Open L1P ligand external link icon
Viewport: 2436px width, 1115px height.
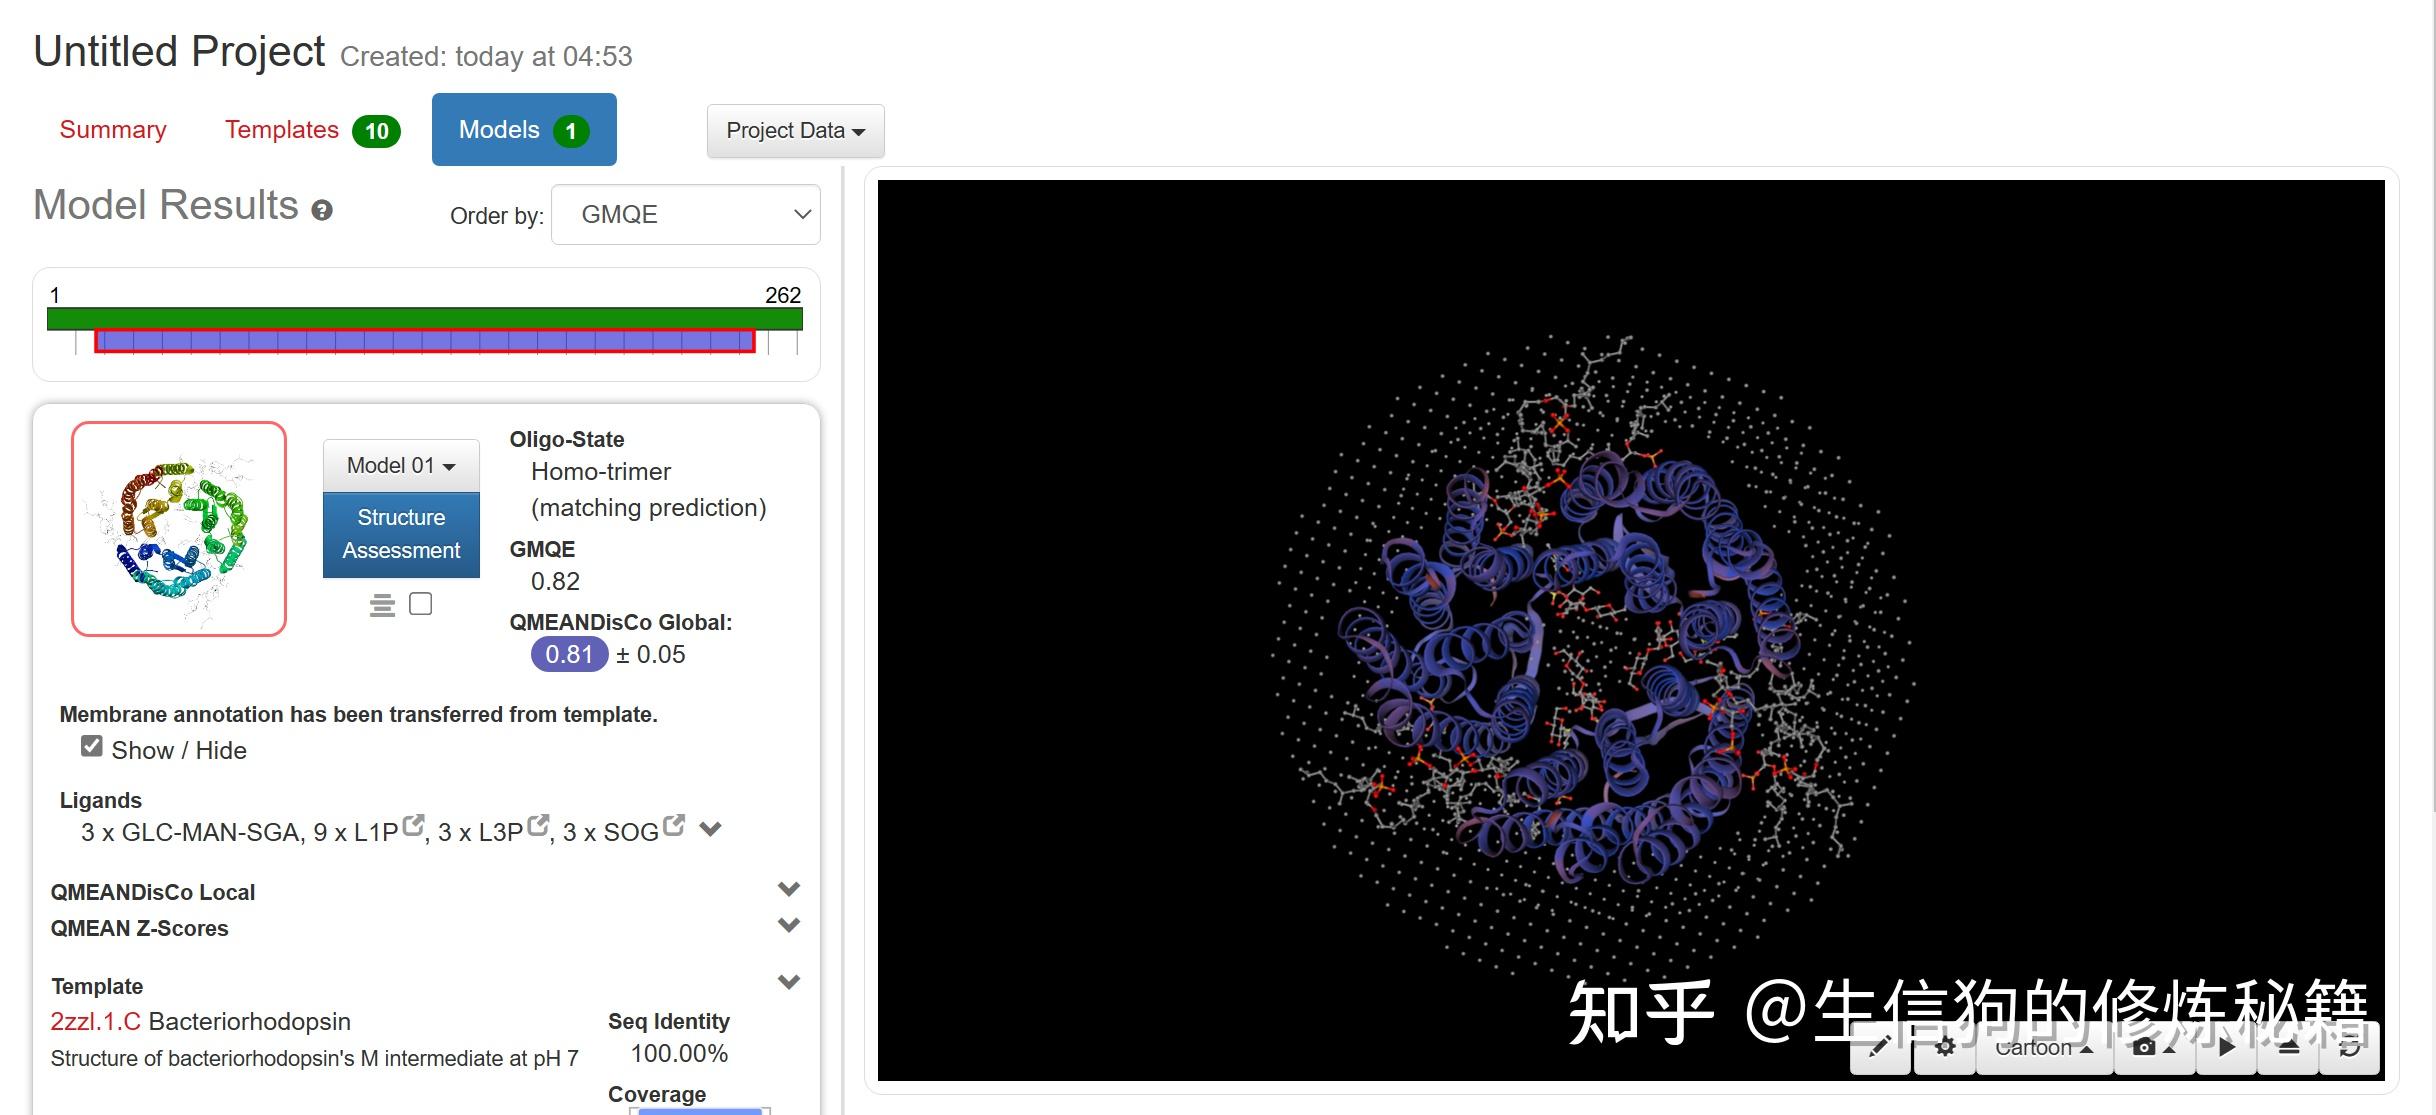413,826
